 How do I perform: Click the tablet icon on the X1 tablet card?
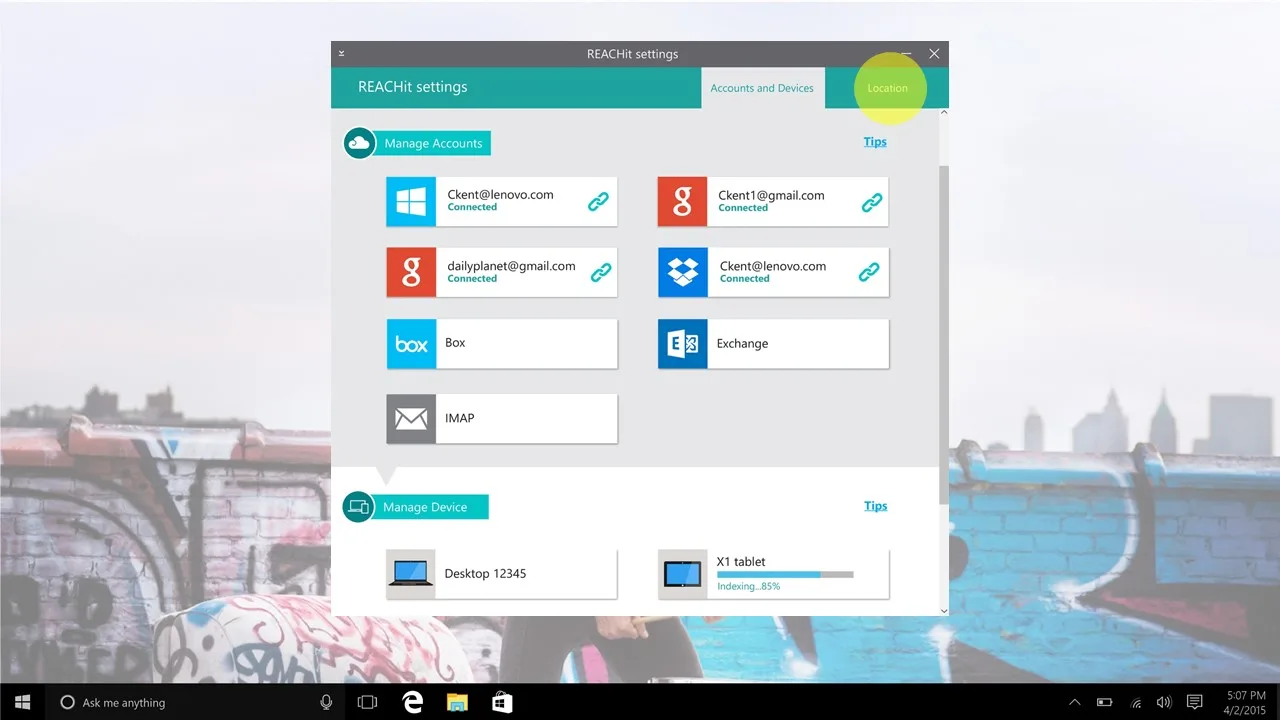(x=682, y=574)
